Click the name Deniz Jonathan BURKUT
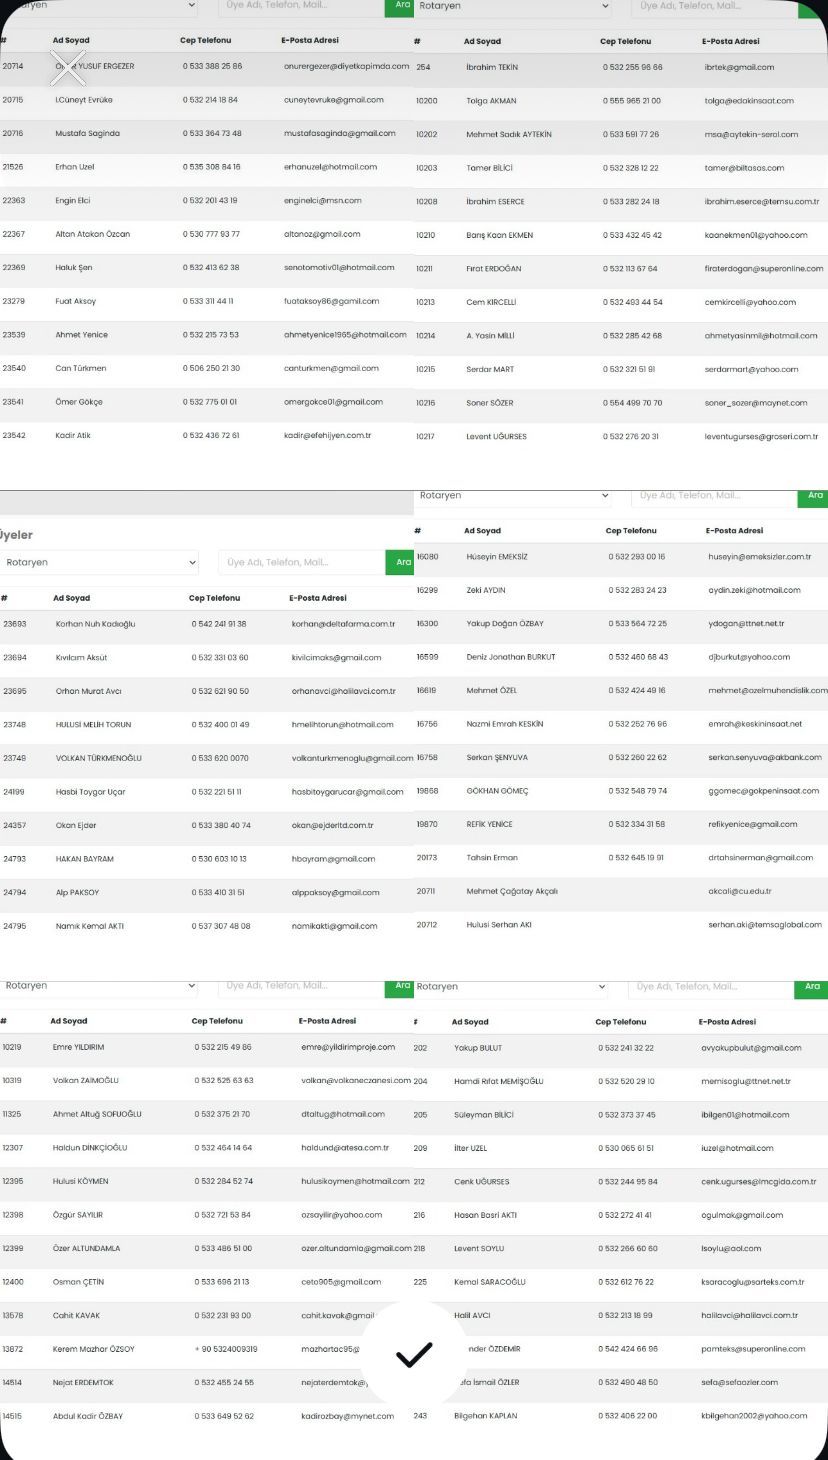The image size is (828, 1460). click(511, 657)
